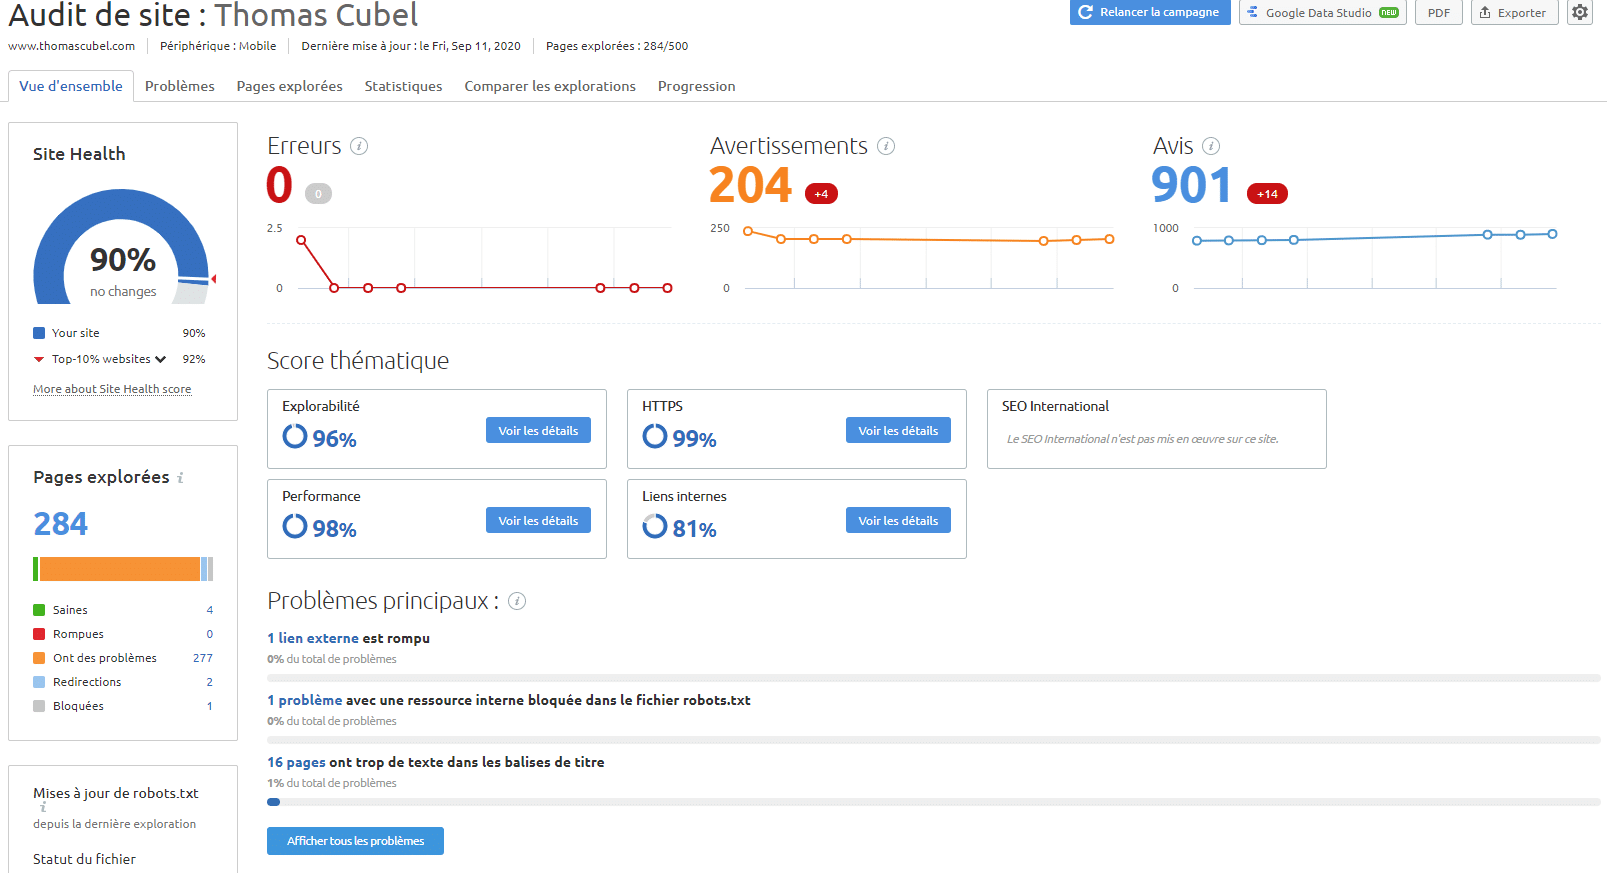Screen dimensions: 1607x873
Task: Click the Exporter upload icon
Action: 1485,12
